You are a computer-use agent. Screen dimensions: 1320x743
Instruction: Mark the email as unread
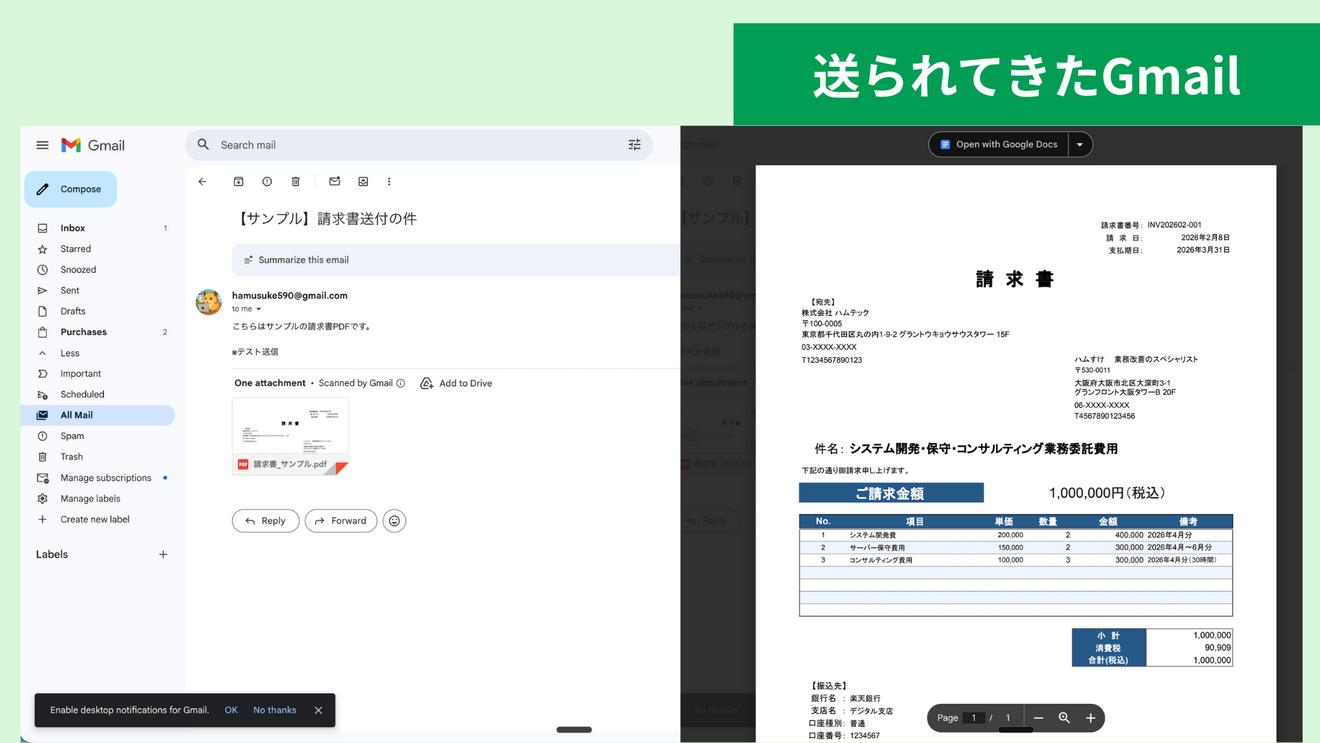click(x=335, y=182)
